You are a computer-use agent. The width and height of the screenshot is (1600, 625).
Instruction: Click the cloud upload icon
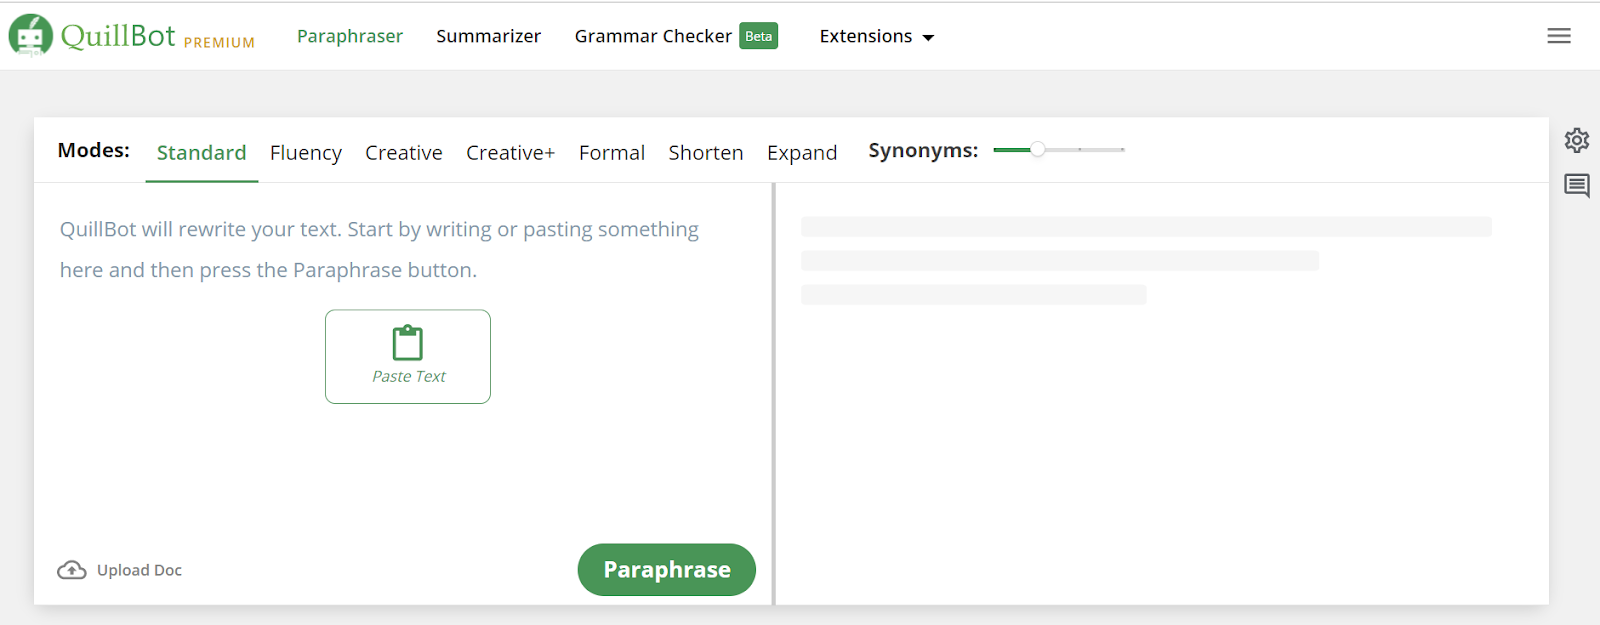click(x=72, y=570)
